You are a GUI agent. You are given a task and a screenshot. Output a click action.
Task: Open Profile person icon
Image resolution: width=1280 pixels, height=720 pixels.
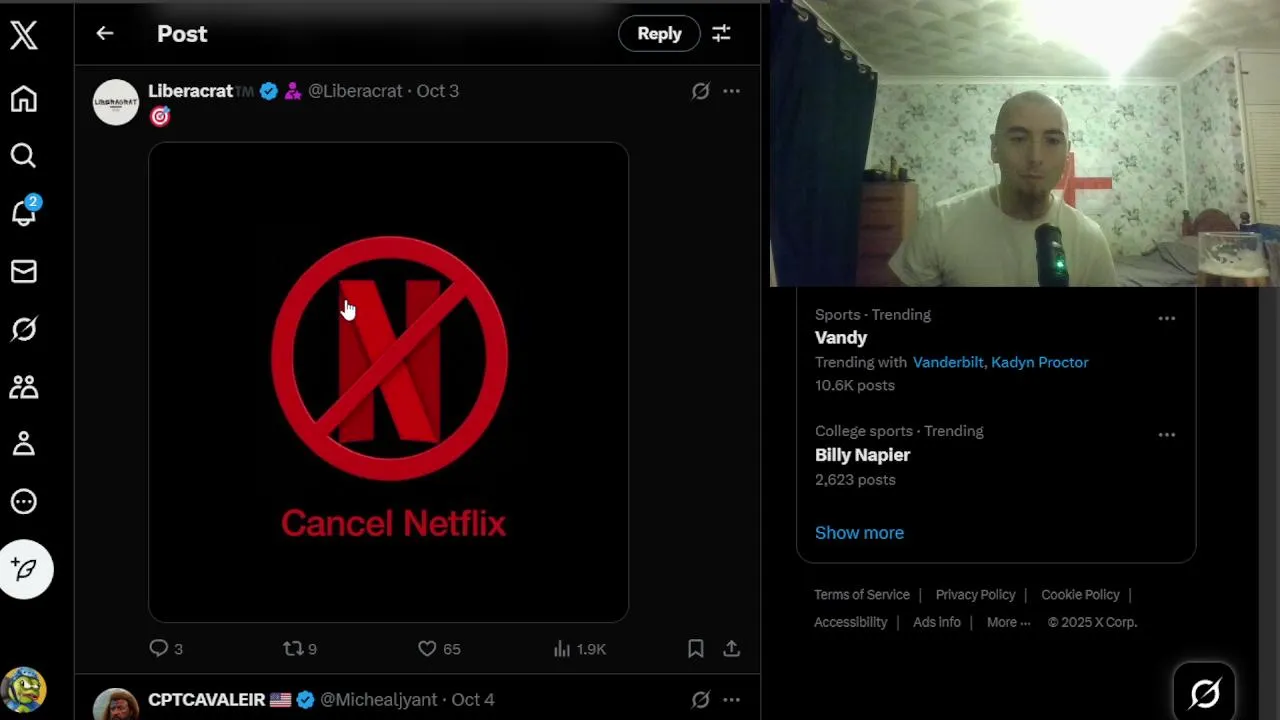coord(24,444)
